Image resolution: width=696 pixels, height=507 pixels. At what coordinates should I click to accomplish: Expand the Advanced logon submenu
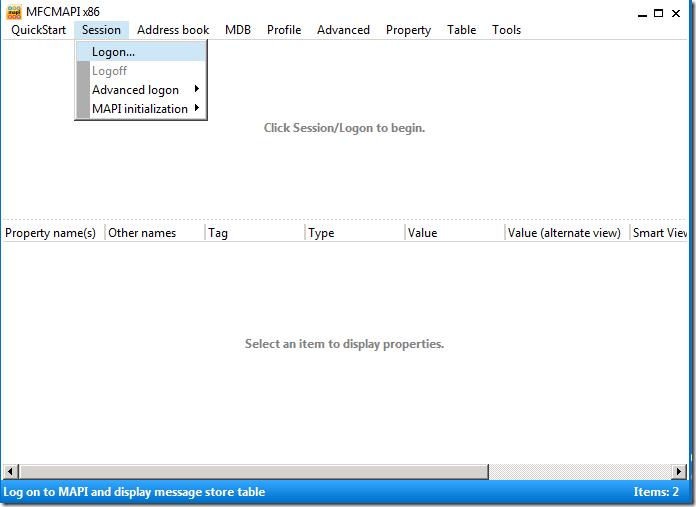click(x=141, y=90)
